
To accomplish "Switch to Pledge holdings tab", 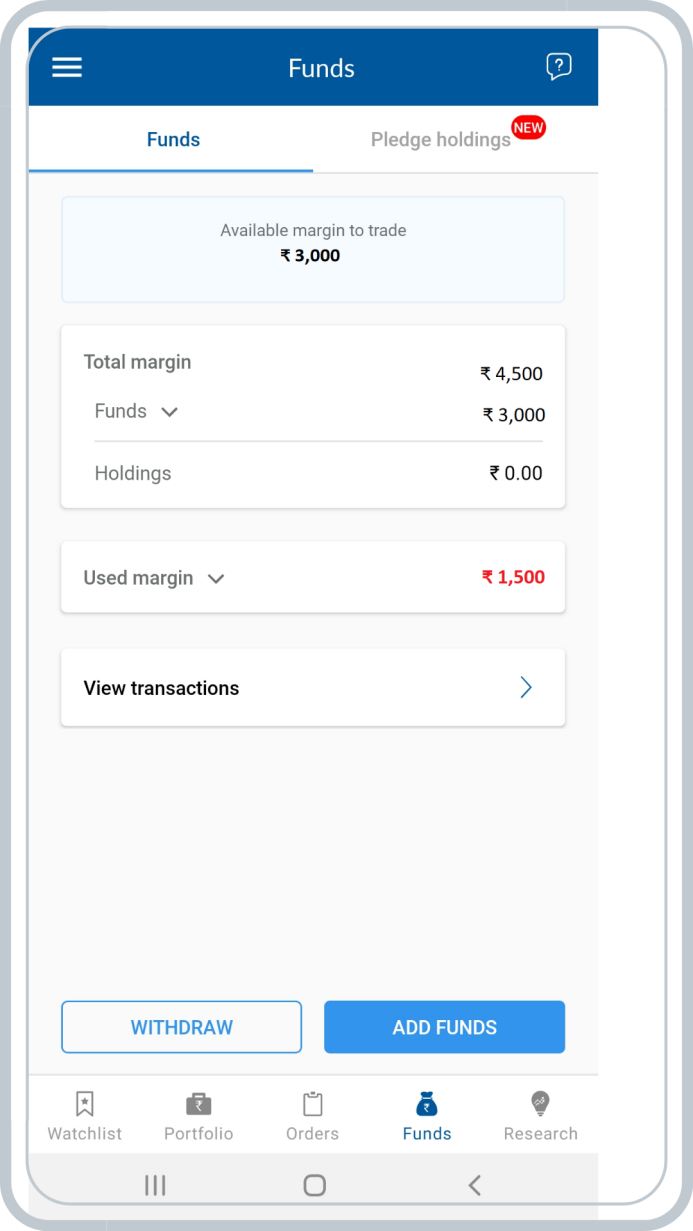I will pyautogui.click(x=441, y=140).
